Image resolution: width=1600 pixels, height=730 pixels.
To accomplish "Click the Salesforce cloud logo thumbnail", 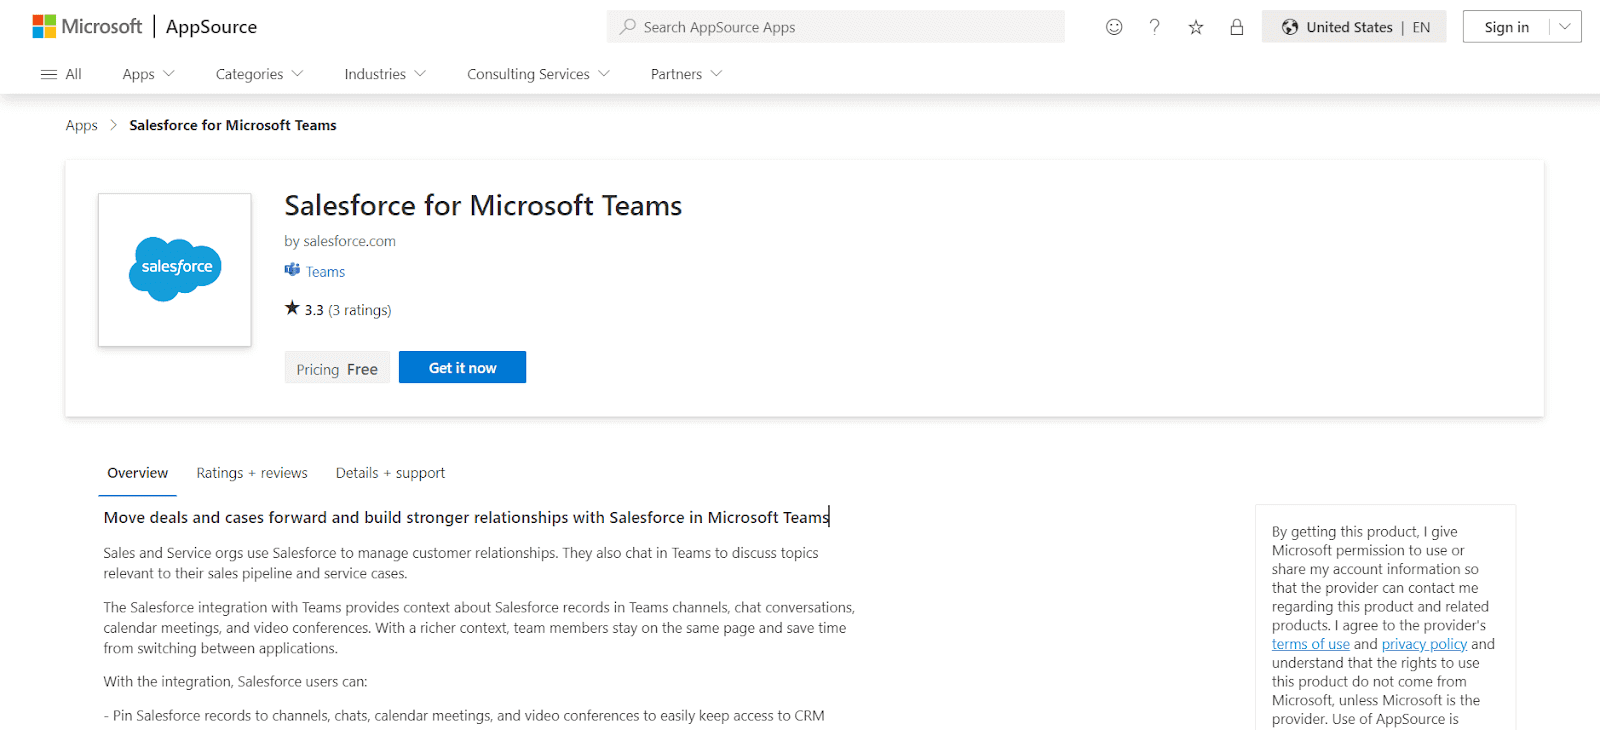I will pos(175,270).
